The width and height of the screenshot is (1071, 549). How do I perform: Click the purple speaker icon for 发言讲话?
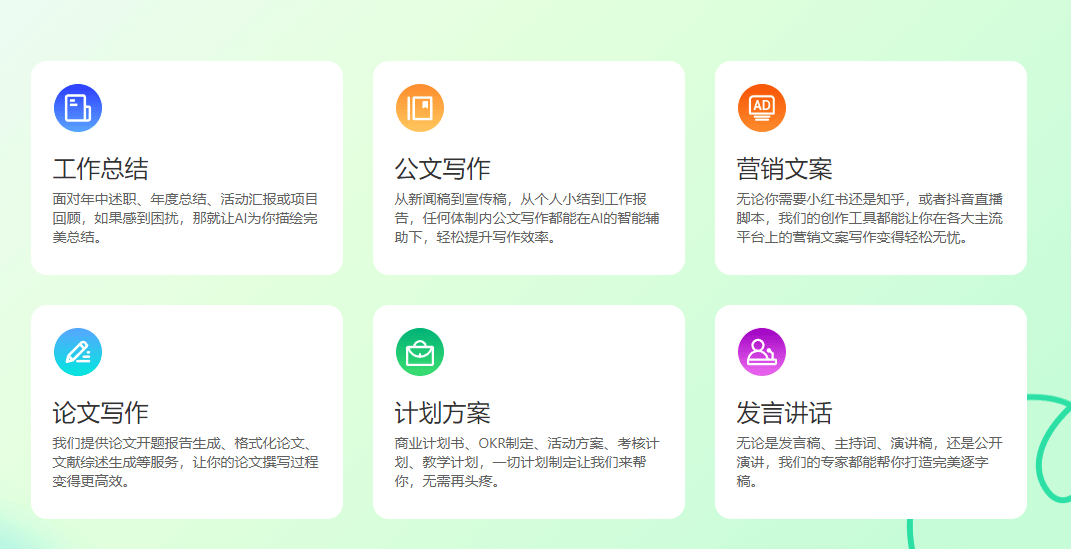click(762, 352)
